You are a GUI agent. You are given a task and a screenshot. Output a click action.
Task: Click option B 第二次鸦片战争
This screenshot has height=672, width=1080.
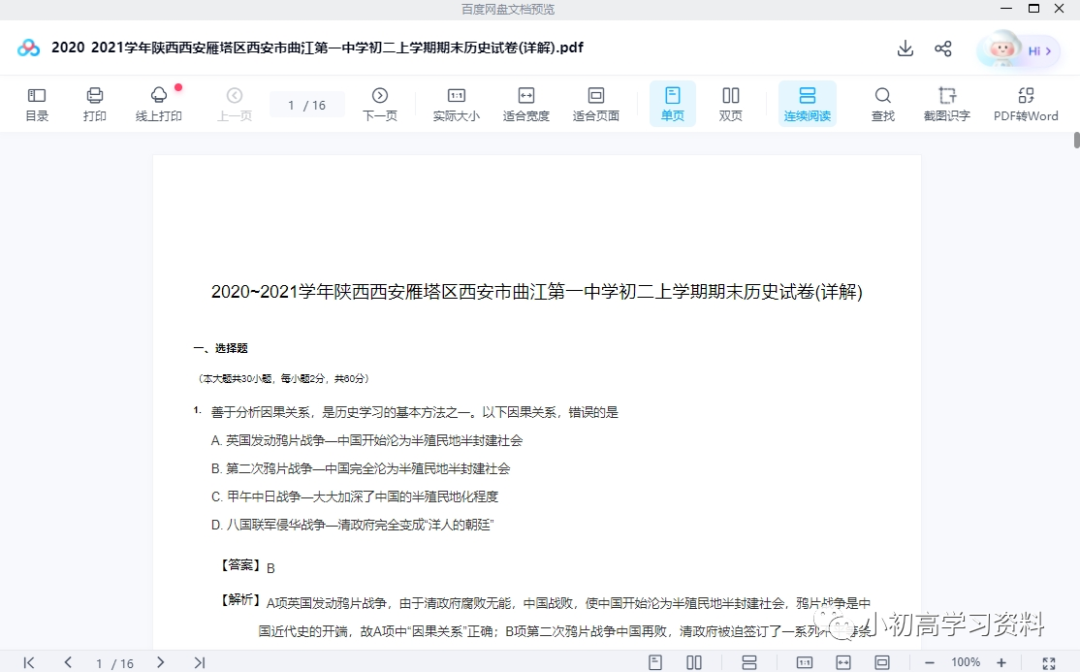tap(360, 469)
